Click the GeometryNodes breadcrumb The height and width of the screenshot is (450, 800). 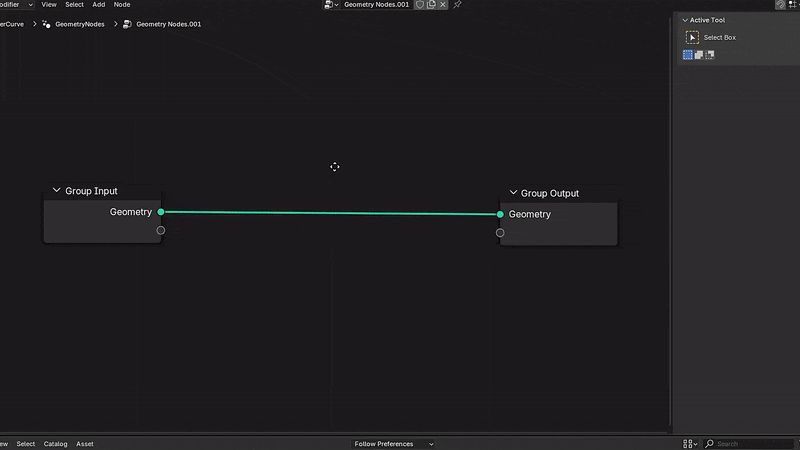[79, 24]
